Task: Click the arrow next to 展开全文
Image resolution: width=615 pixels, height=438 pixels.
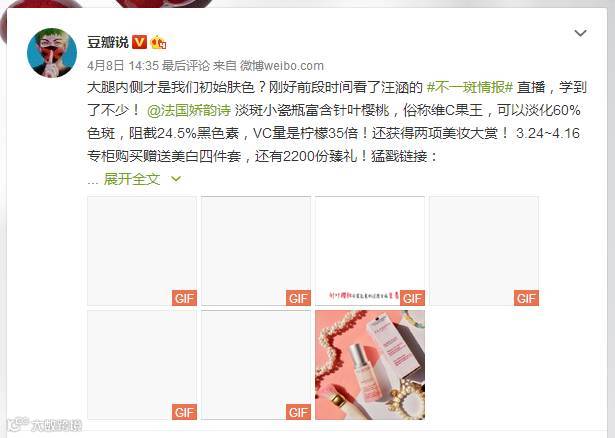Action: [176, 179]
